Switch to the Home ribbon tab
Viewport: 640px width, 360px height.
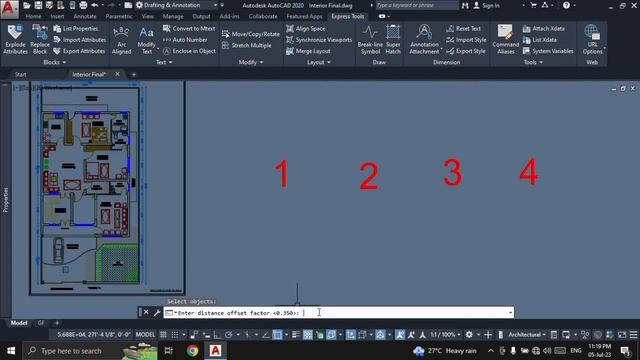[33, 16]
